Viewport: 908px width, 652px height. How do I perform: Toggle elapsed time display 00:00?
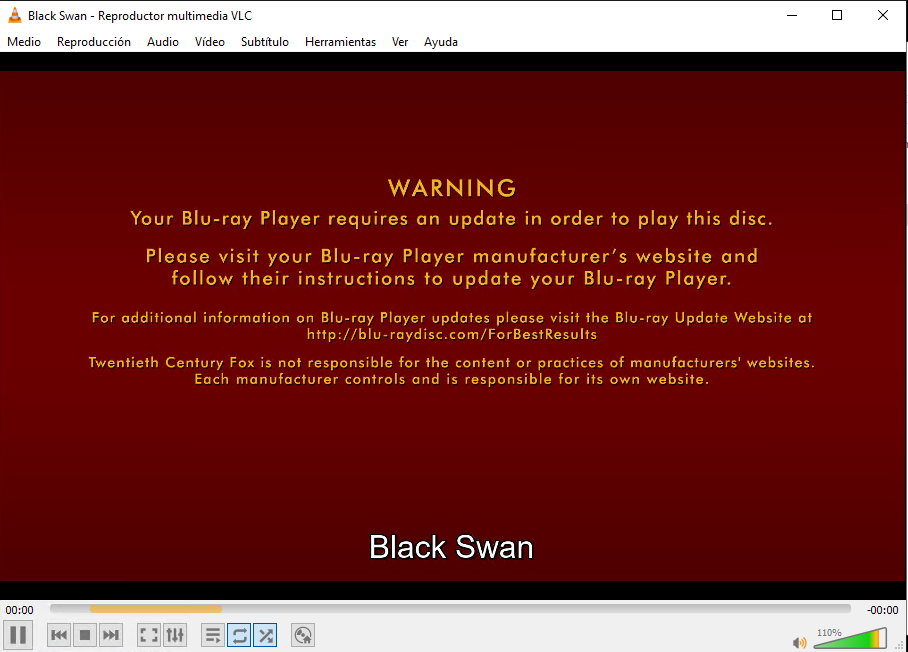[20, 610]
